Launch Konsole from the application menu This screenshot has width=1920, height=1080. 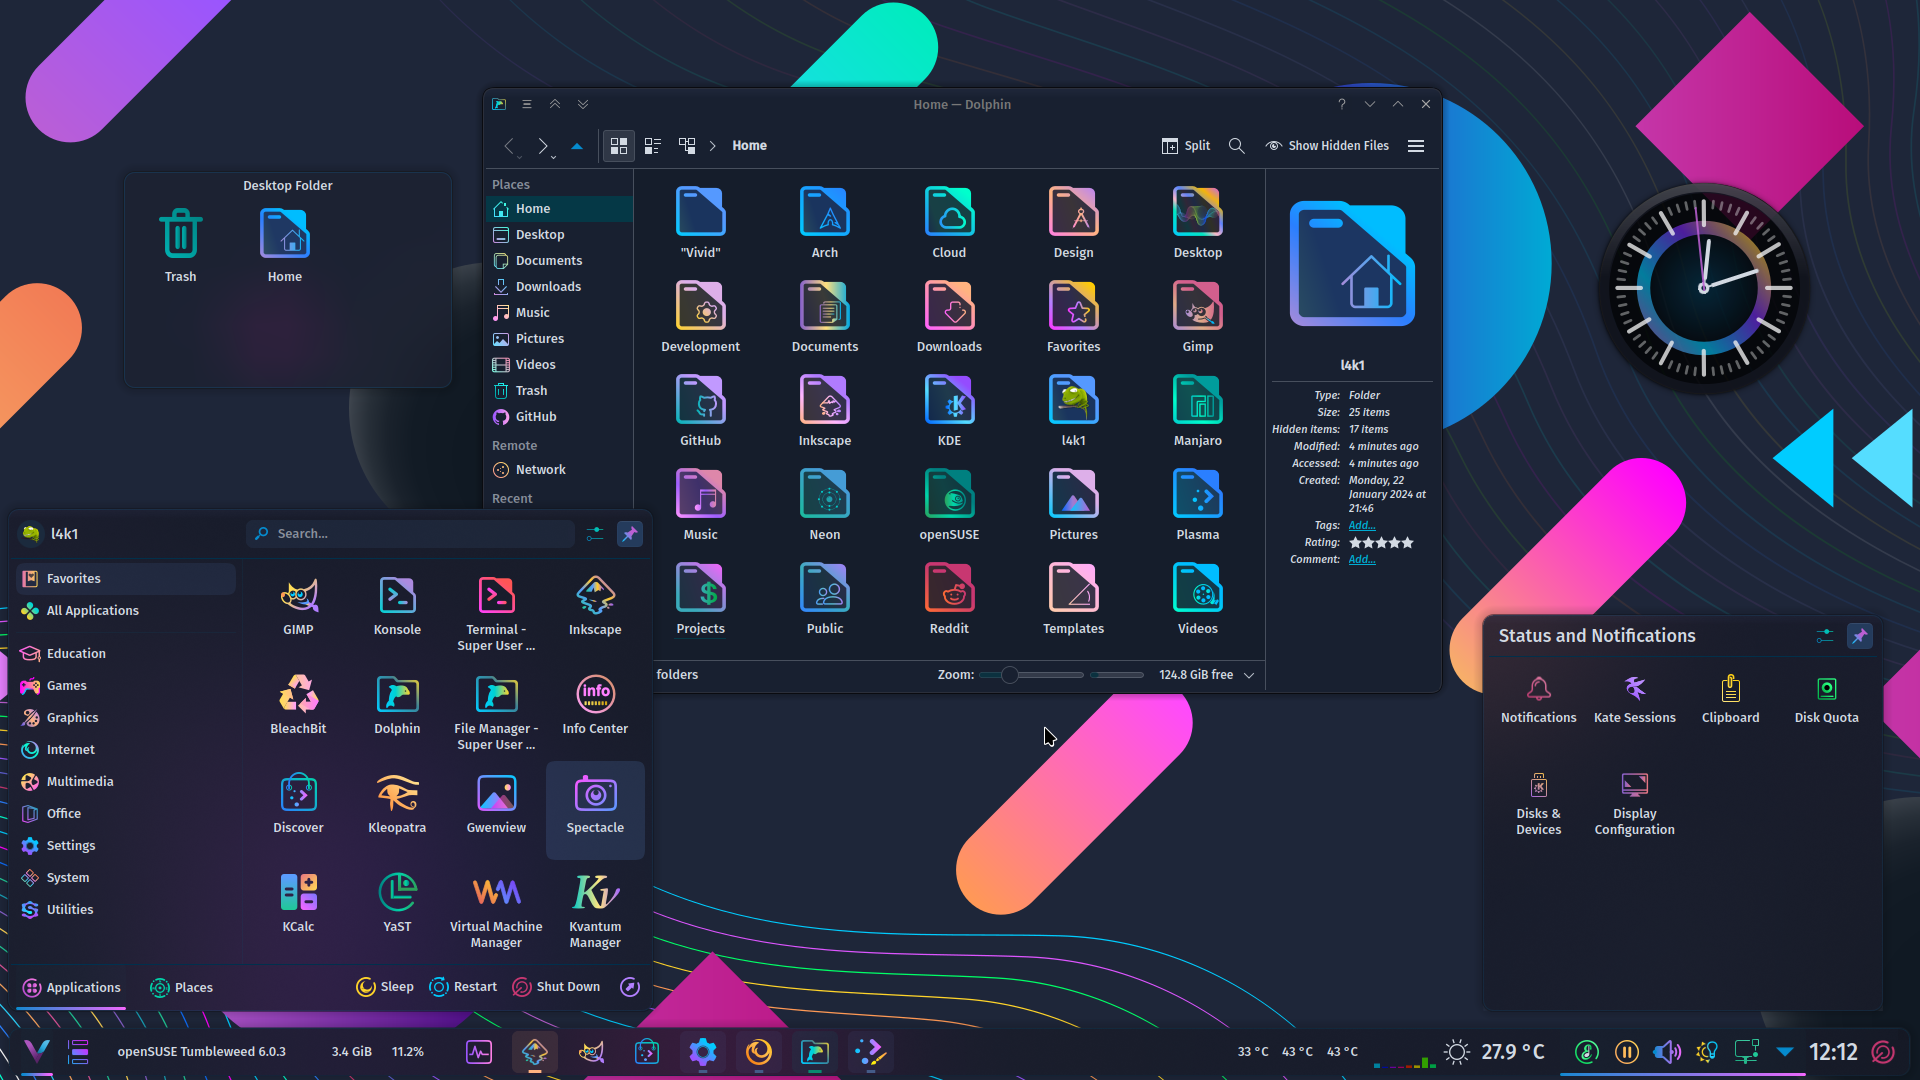397,607
